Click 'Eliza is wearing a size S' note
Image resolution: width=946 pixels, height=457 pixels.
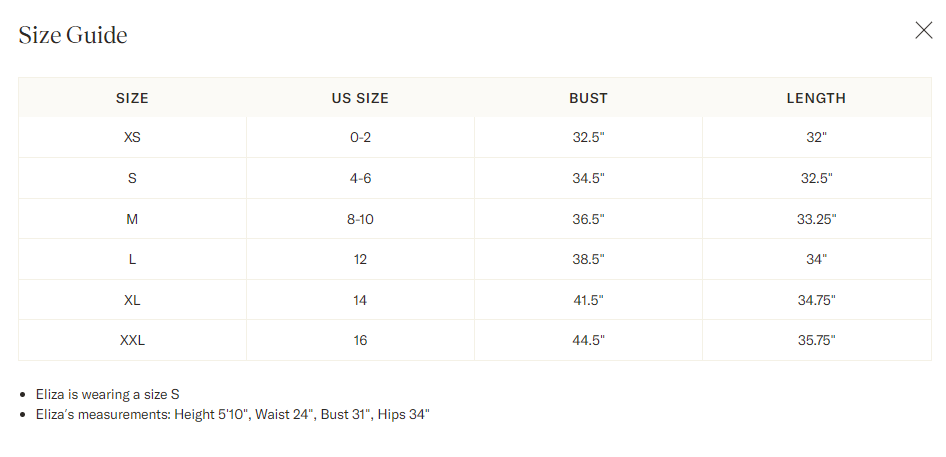coord(107,394)
